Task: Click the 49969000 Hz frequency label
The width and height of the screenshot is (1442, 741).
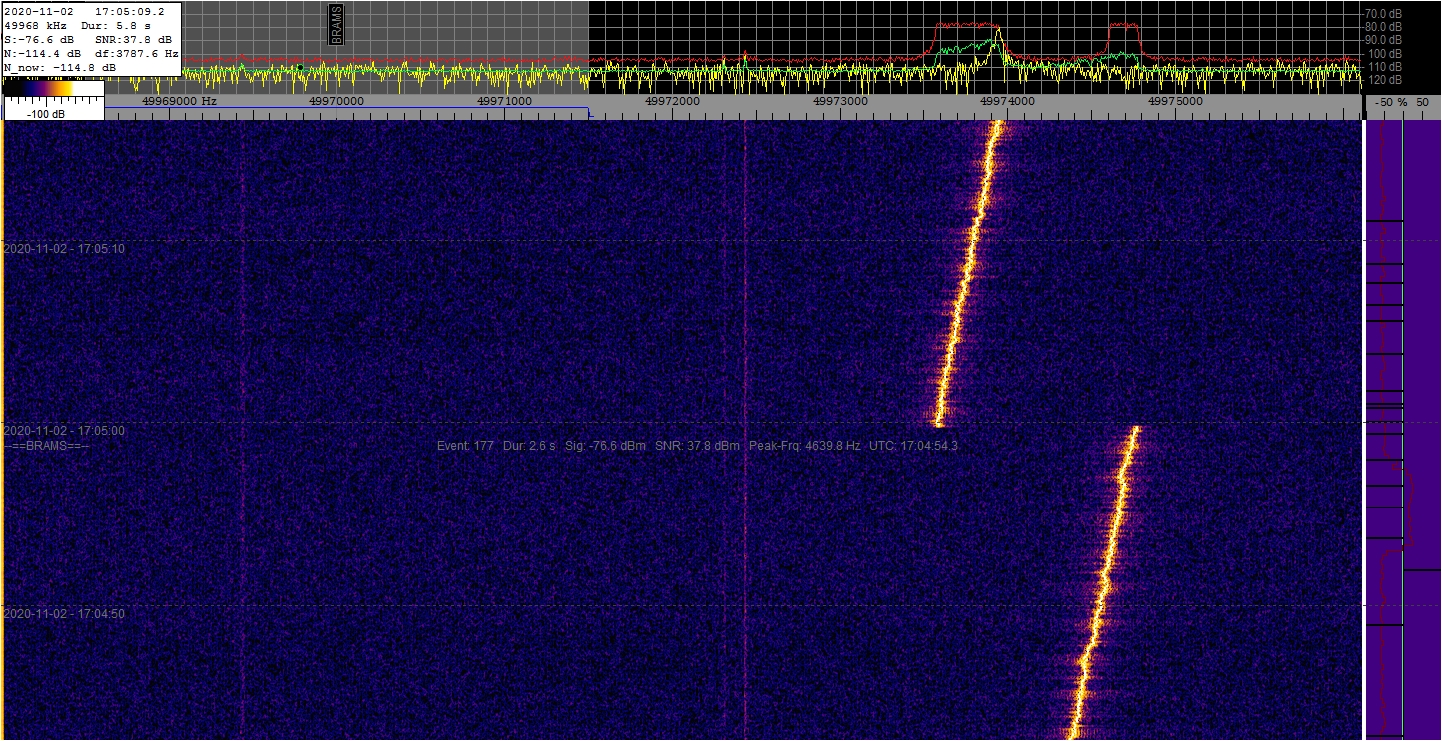Action: [x=180, y=101]
